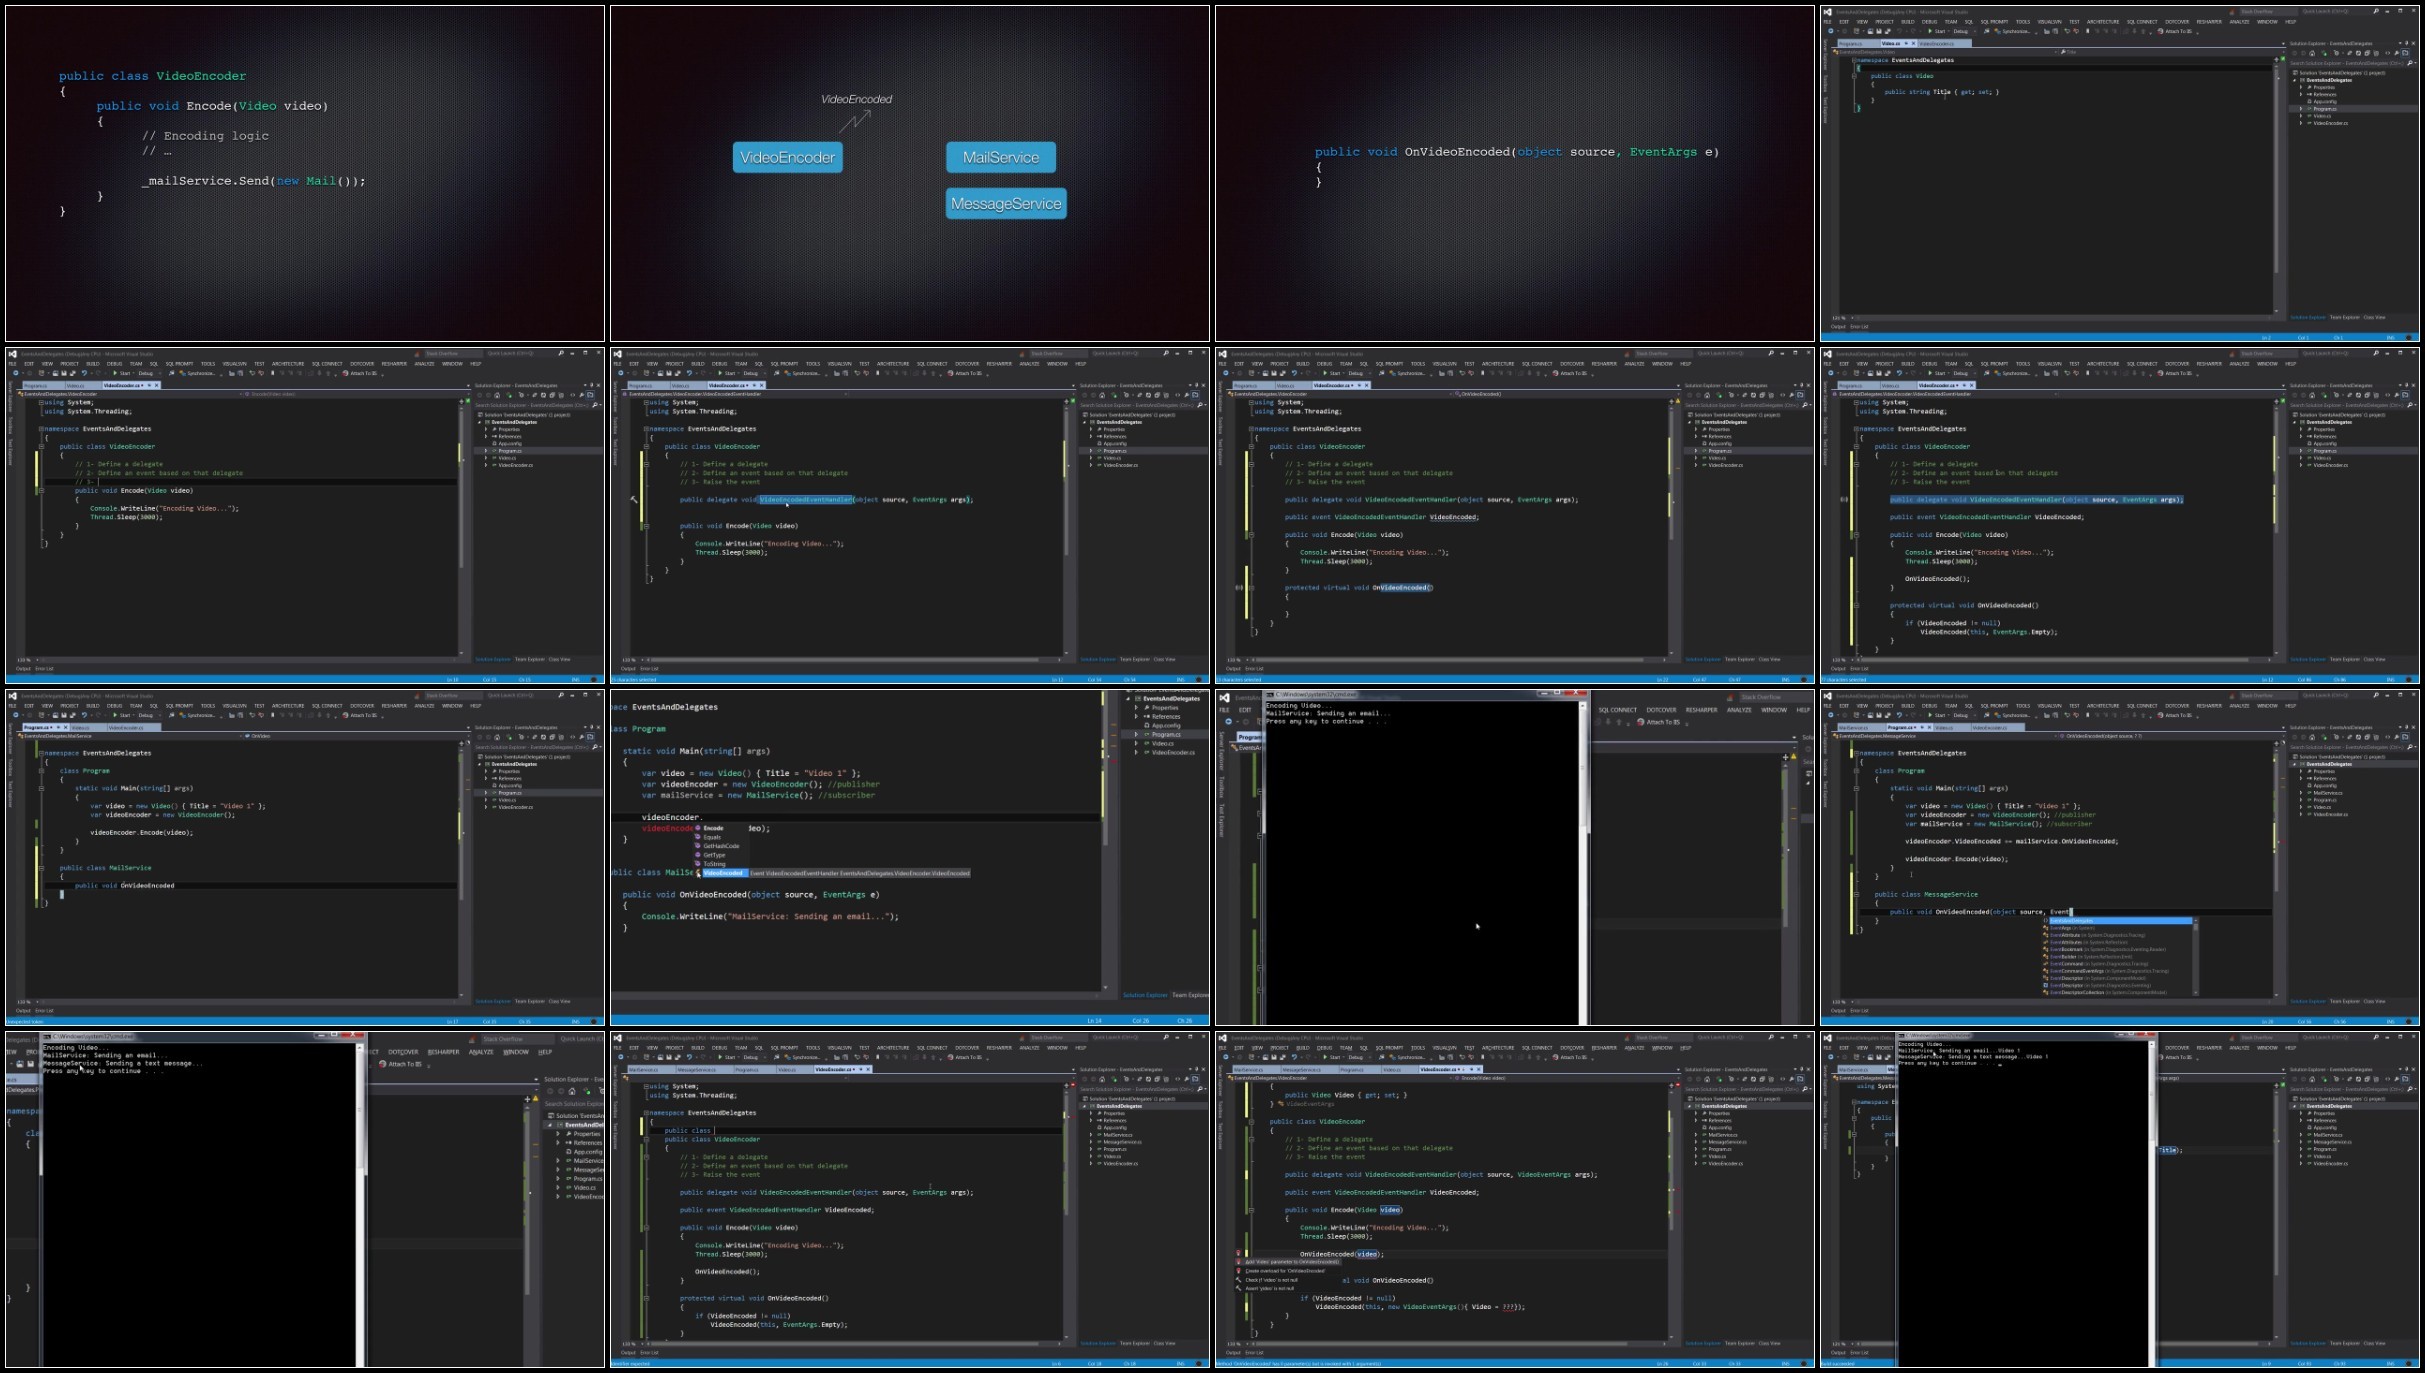2425x1373 pixels.
Task: Click the Attach To IIS globe icon beside sending-email console
Action: click(x=1641, y=722)
